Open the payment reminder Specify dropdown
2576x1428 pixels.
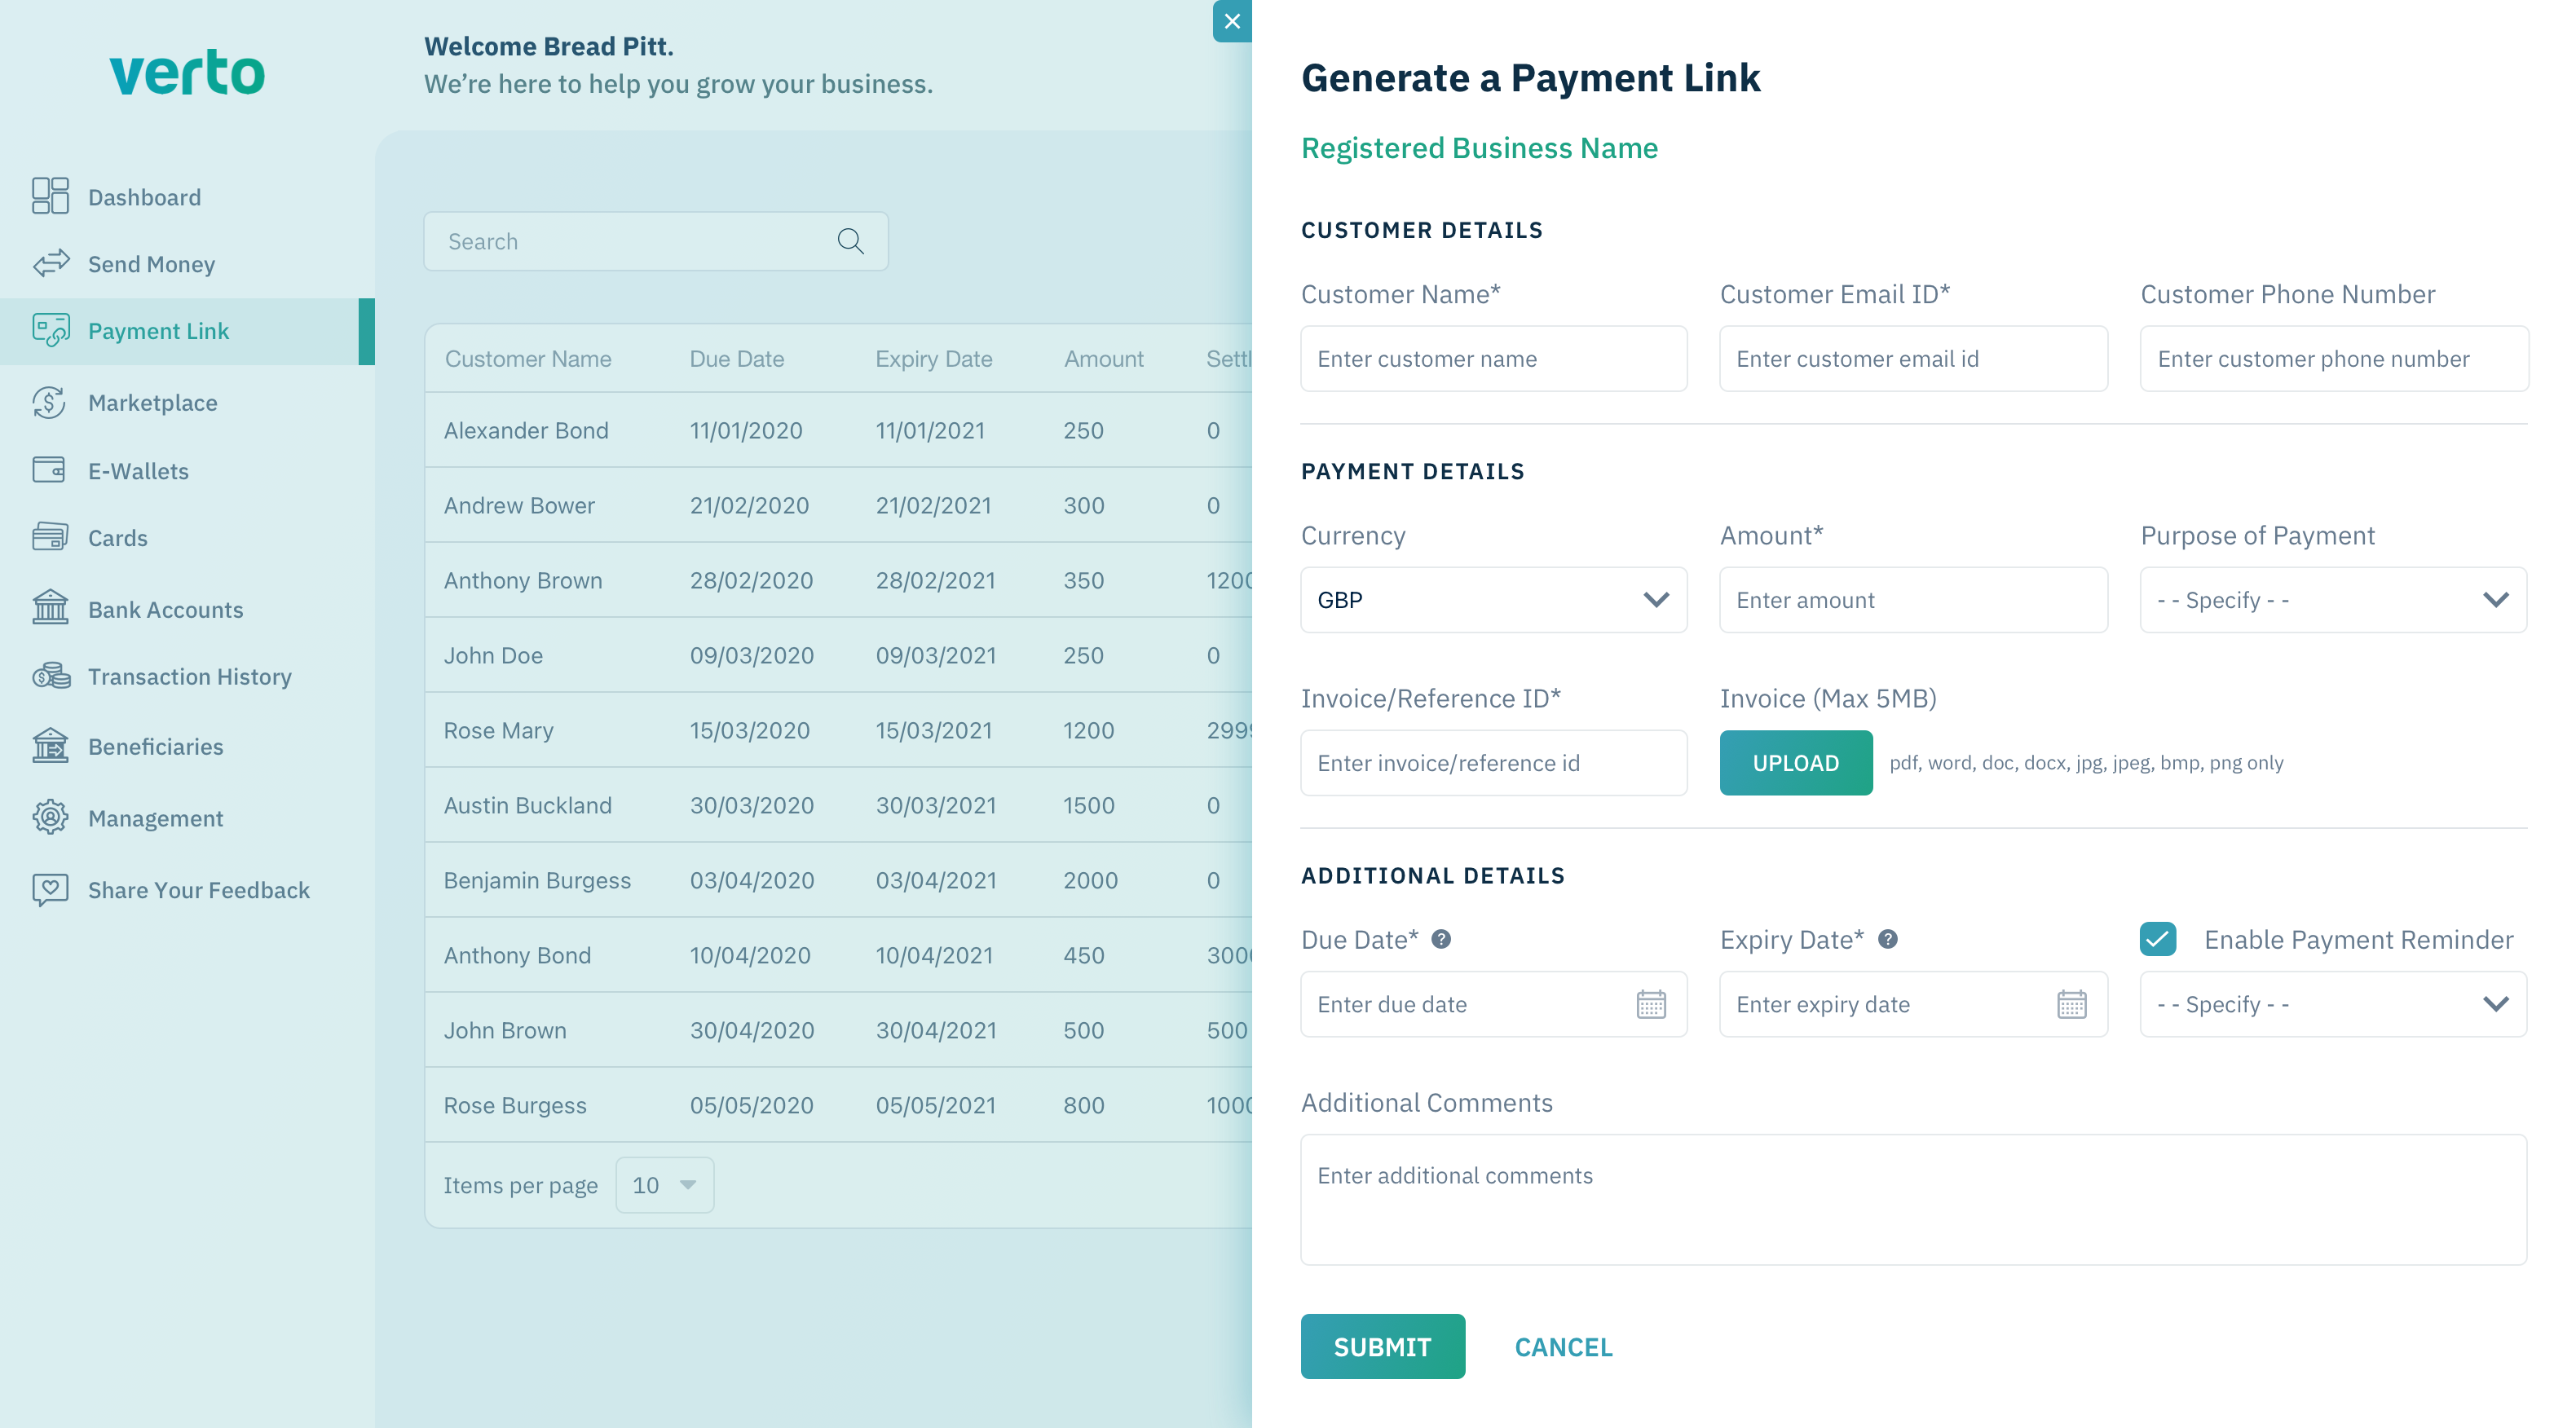2332,1004
